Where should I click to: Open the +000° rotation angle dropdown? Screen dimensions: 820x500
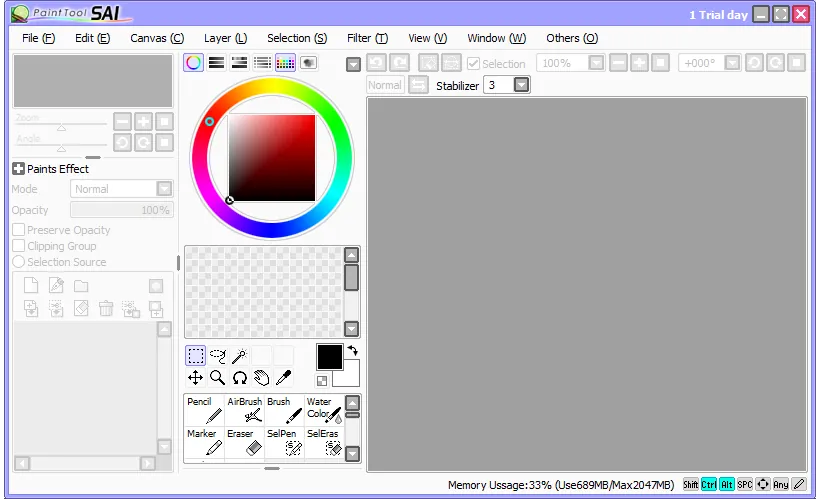pos(733,63)
